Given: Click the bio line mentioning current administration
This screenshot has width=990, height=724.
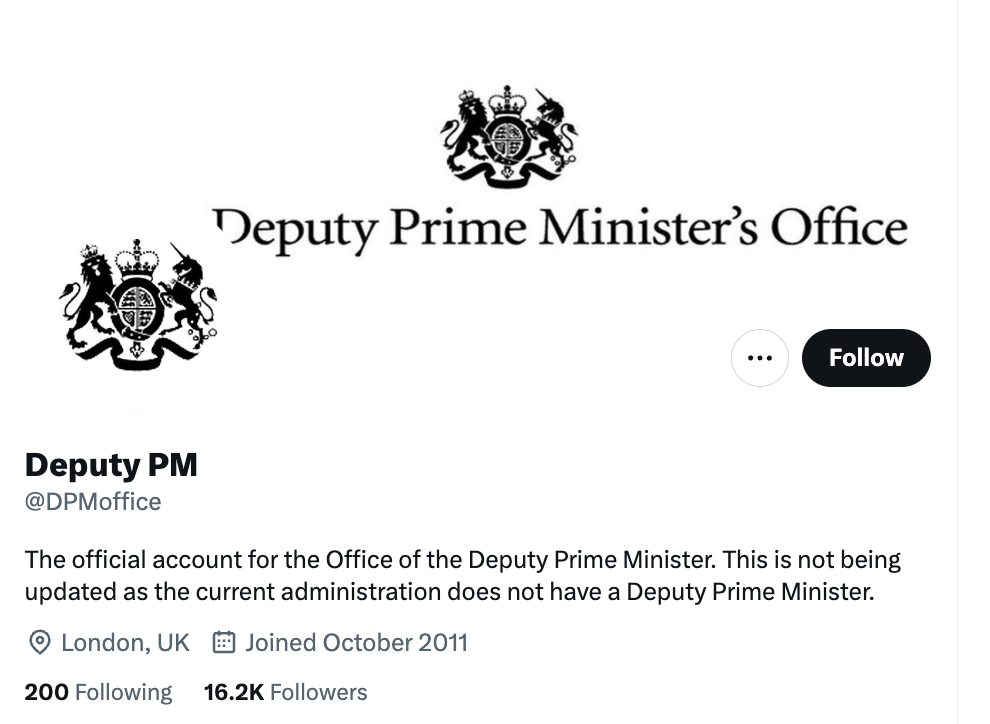Looking at the screenshot, I should point(449,591).
